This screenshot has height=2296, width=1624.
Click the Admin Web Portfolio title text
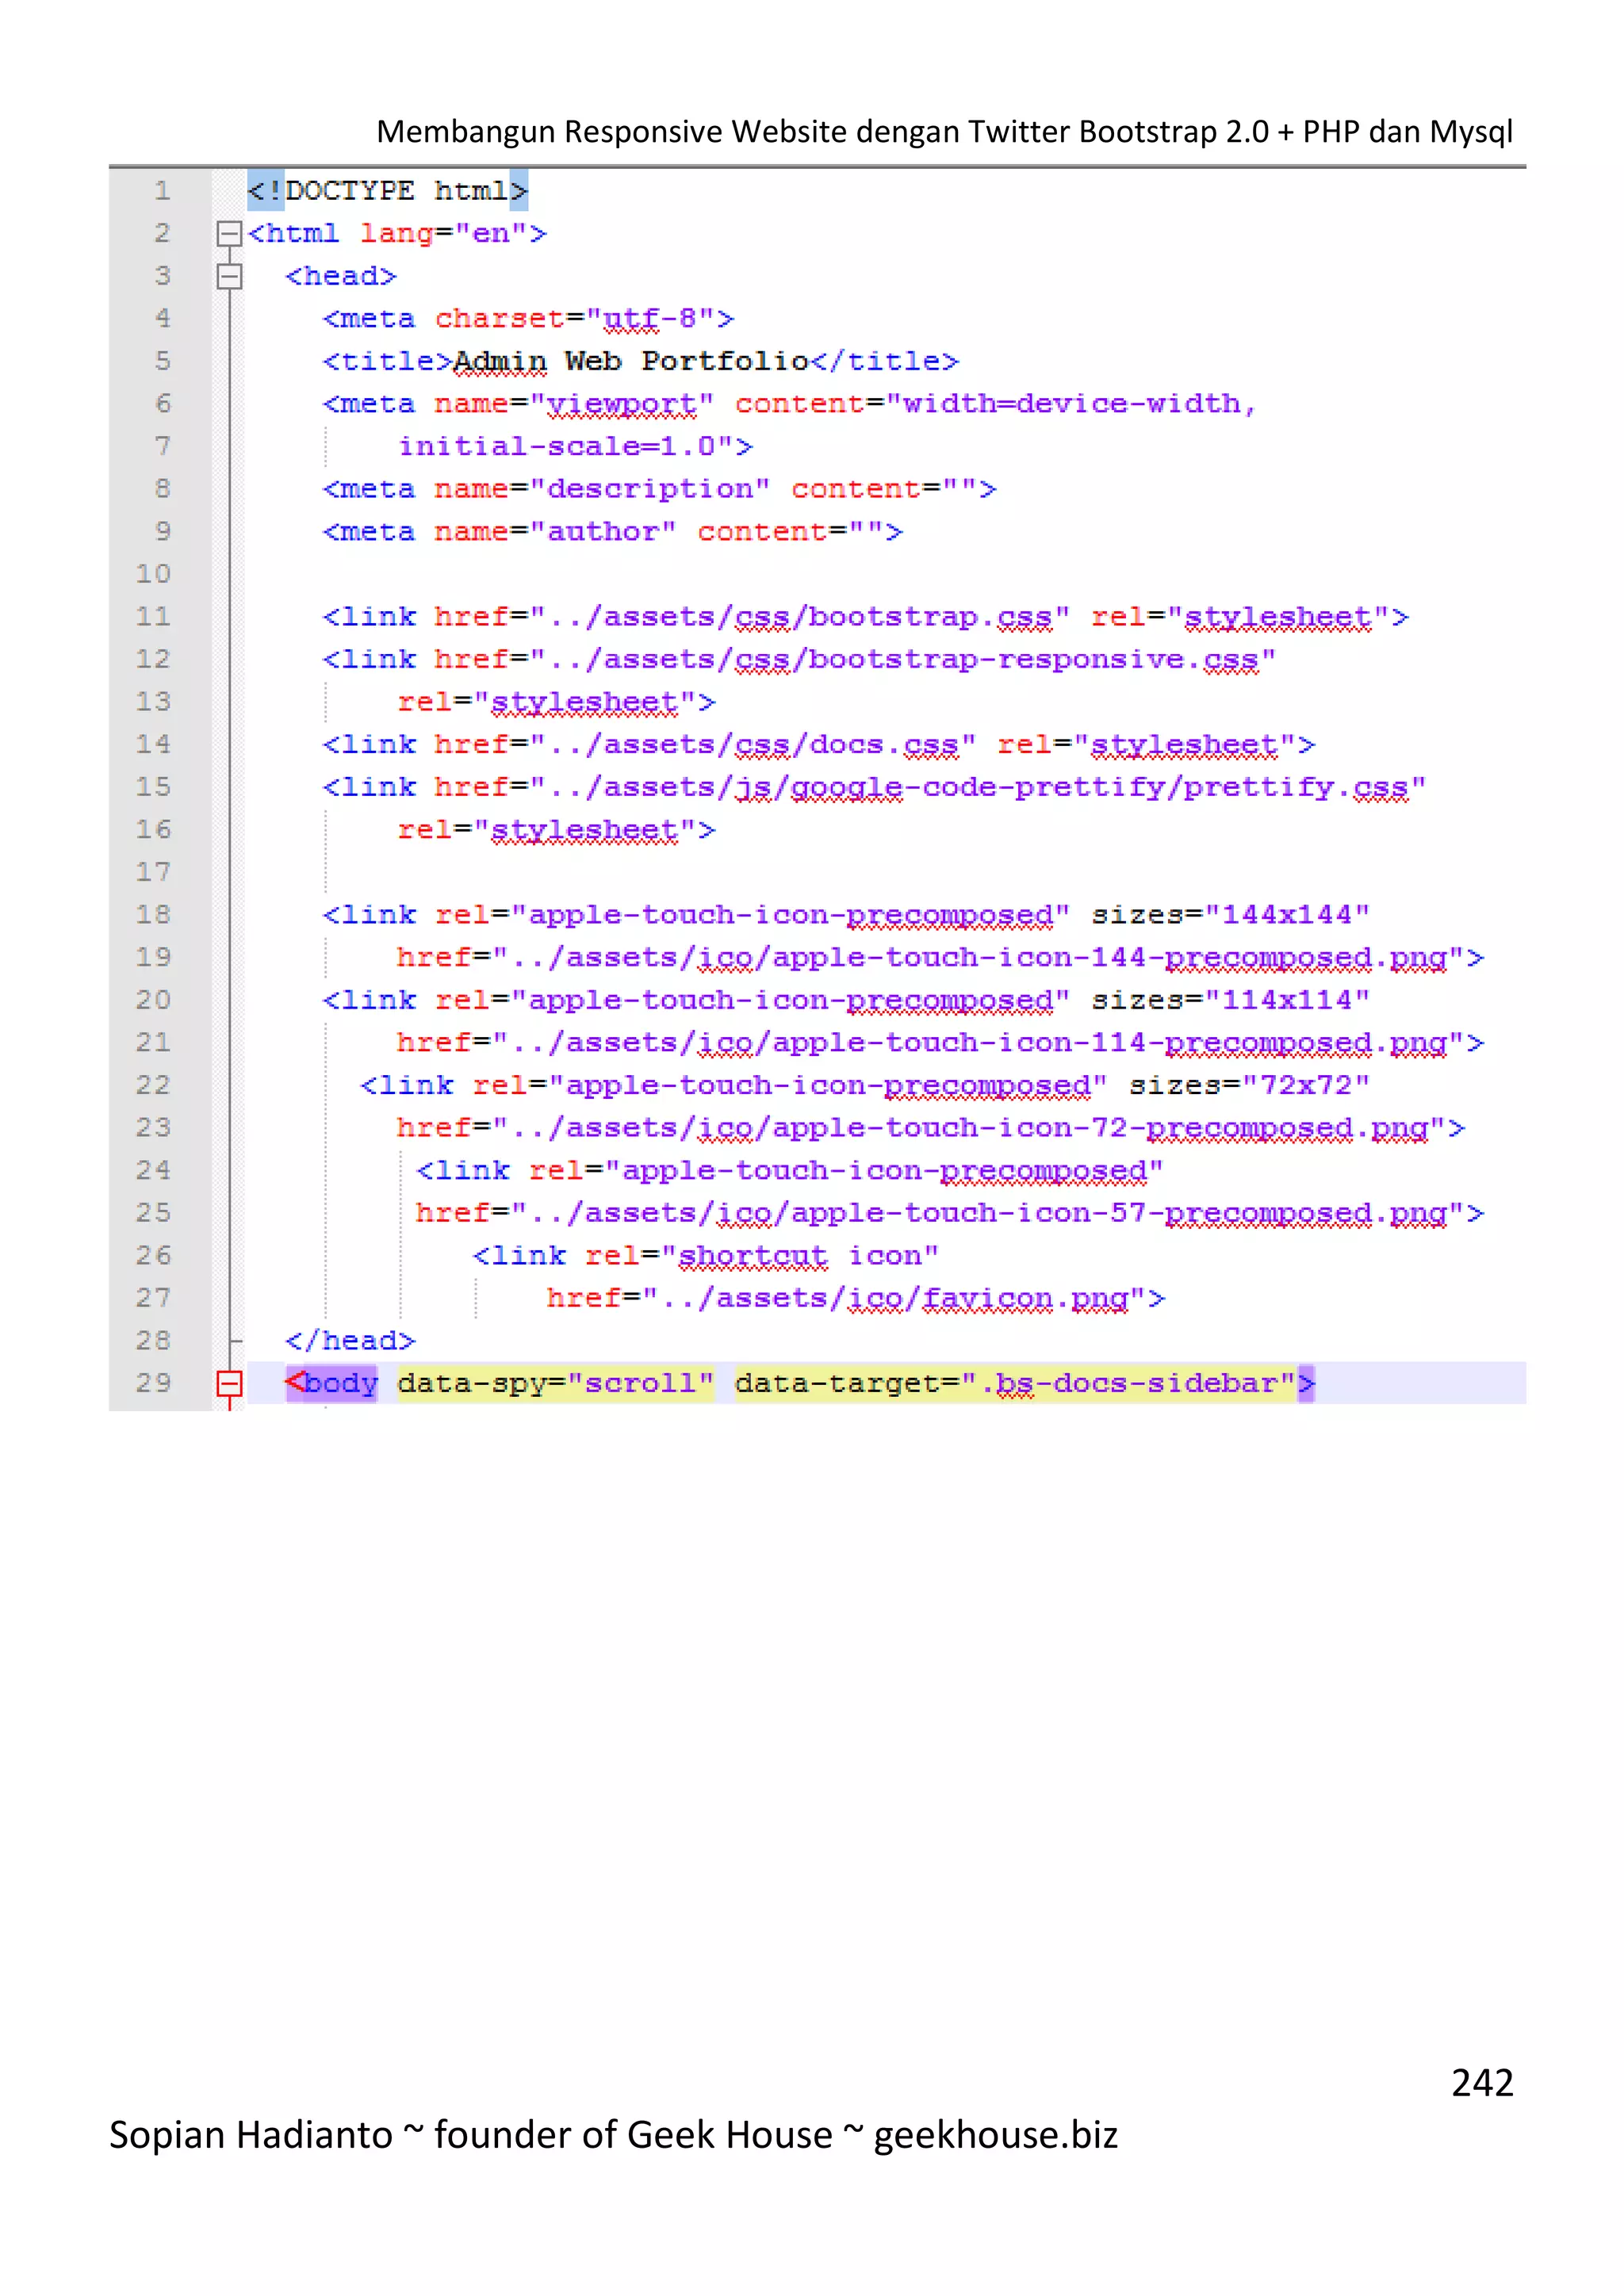point(630,361)
